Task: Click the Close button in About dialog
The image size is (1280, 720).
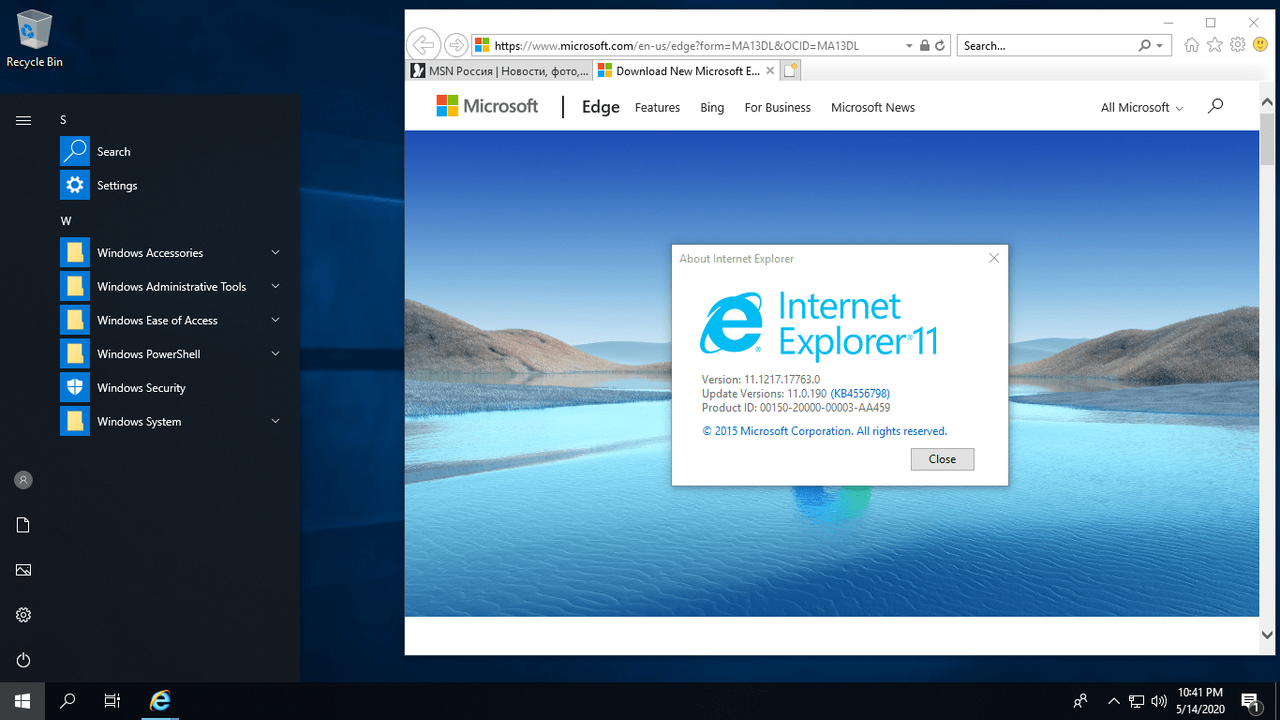Action: [x=942, y=459]
